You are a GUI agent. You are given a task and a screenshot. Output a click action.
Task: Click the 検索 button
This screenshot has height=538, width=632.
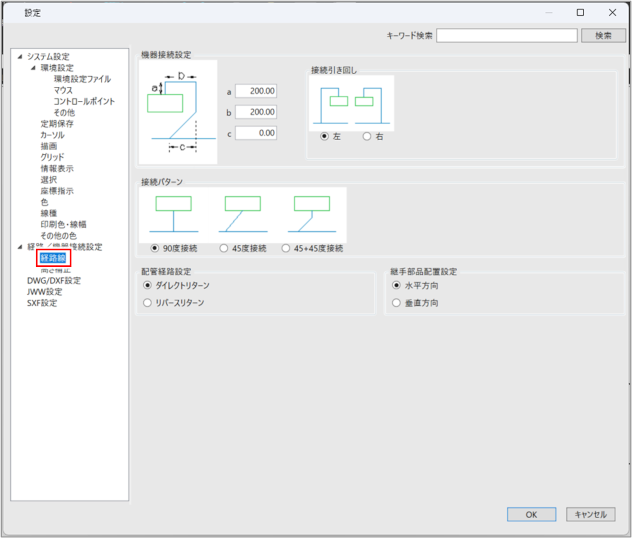click(603, 35)
